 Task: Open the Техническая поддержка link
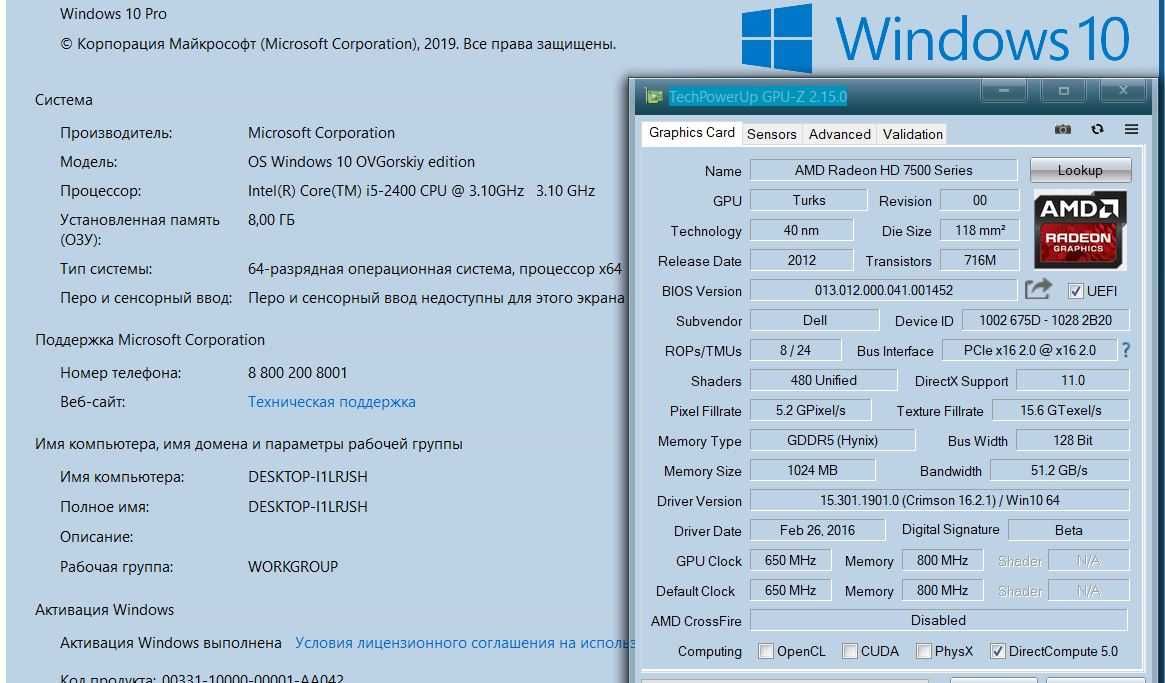point(331,402)
